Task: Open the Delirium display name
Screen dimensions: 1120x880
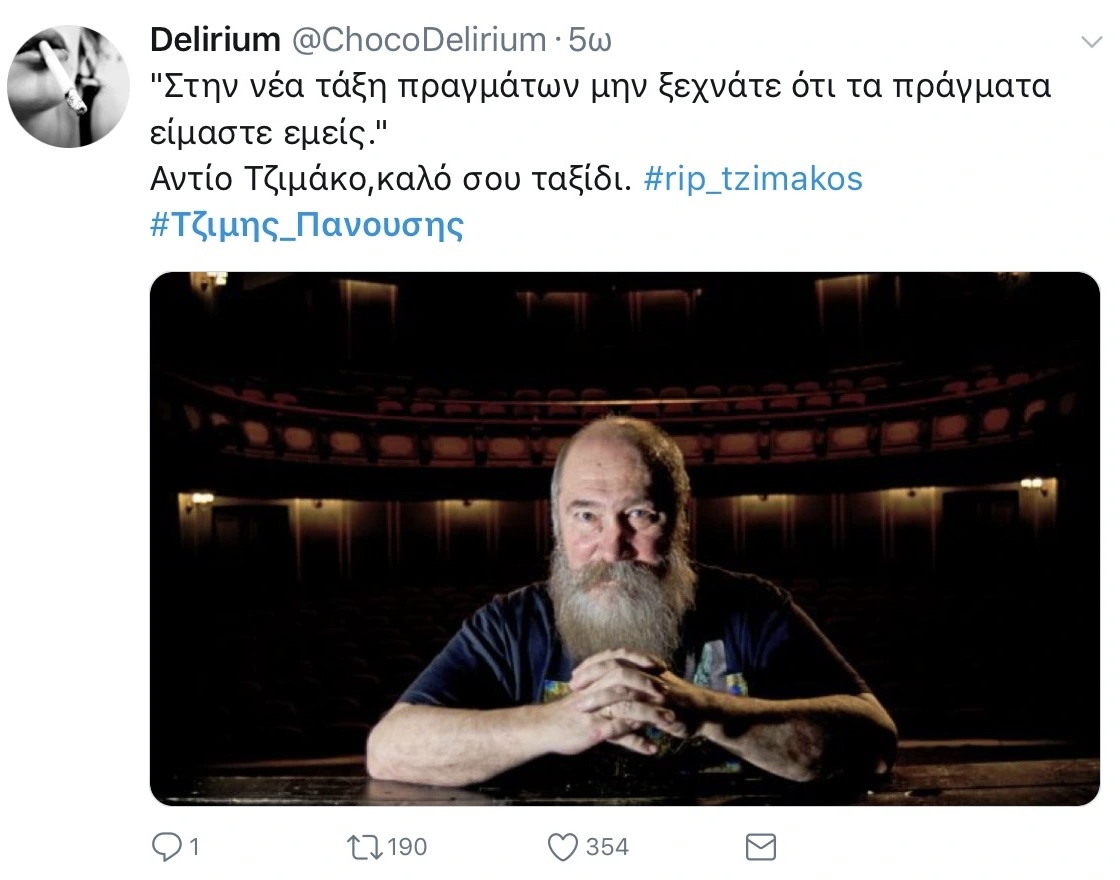Action: tap(215, 40)
